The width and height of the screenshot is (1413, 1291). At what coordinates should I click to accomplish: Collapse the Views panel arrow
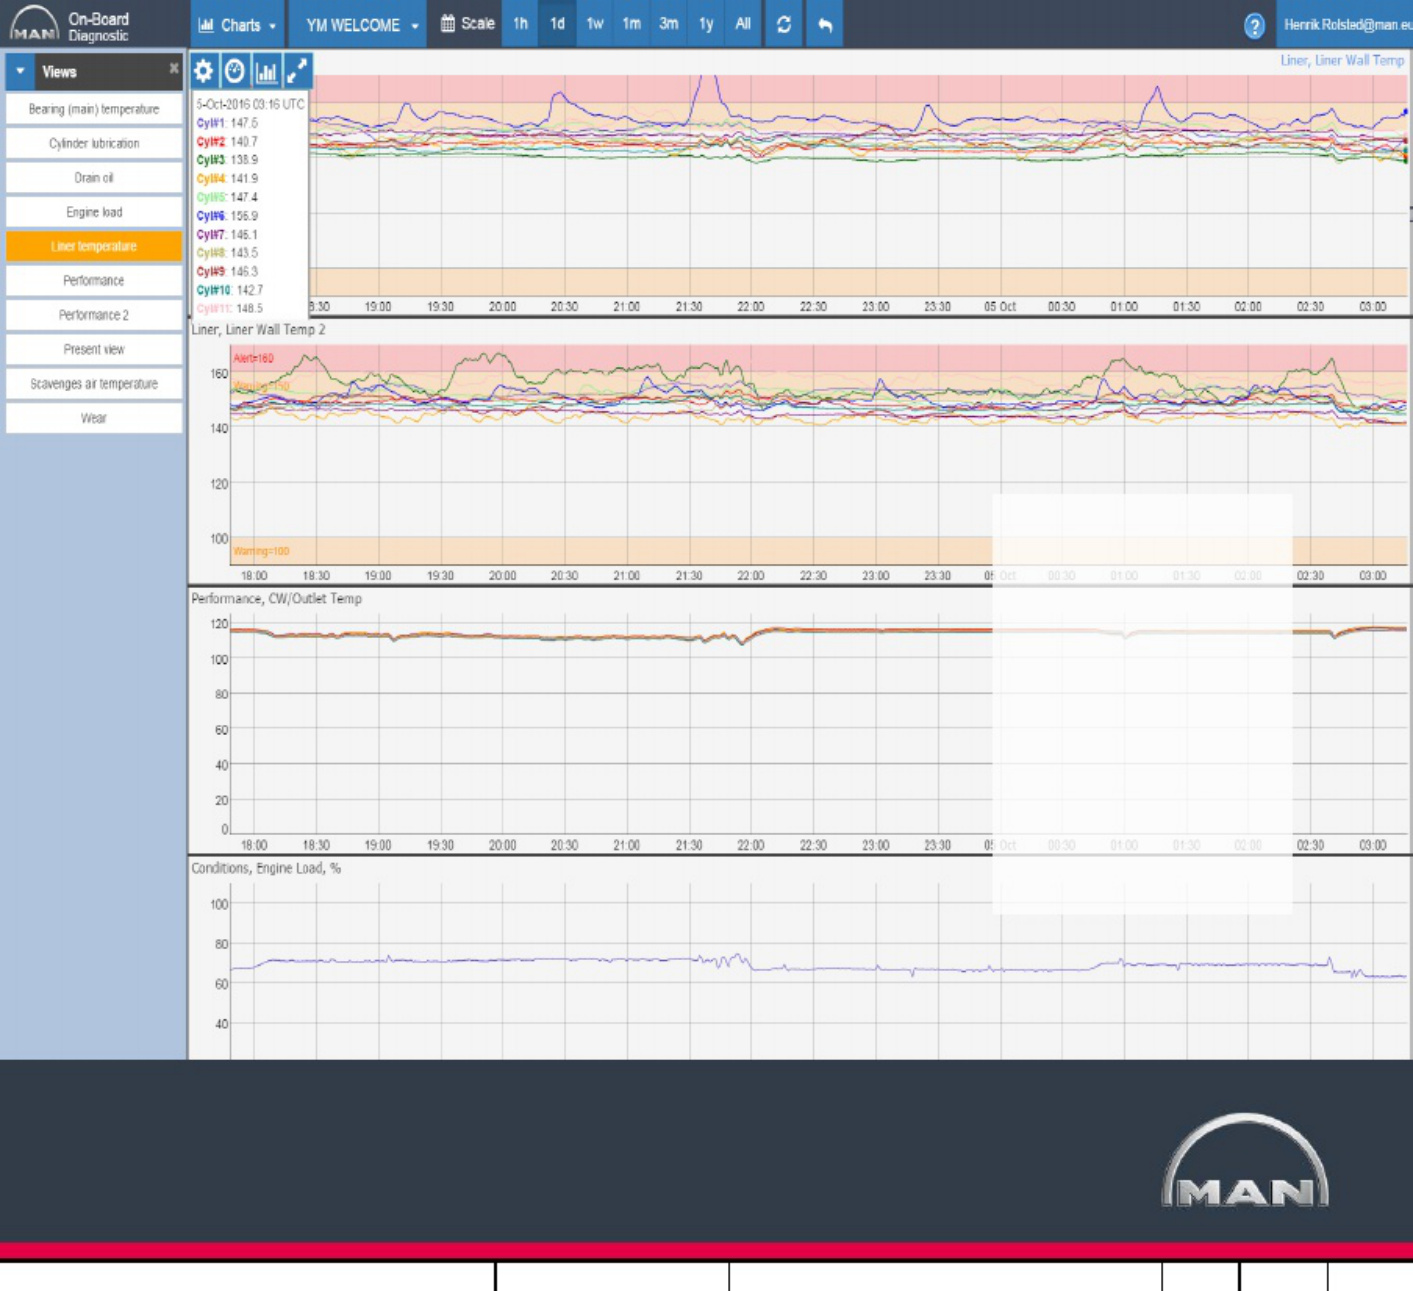click(x=20, y=71)
